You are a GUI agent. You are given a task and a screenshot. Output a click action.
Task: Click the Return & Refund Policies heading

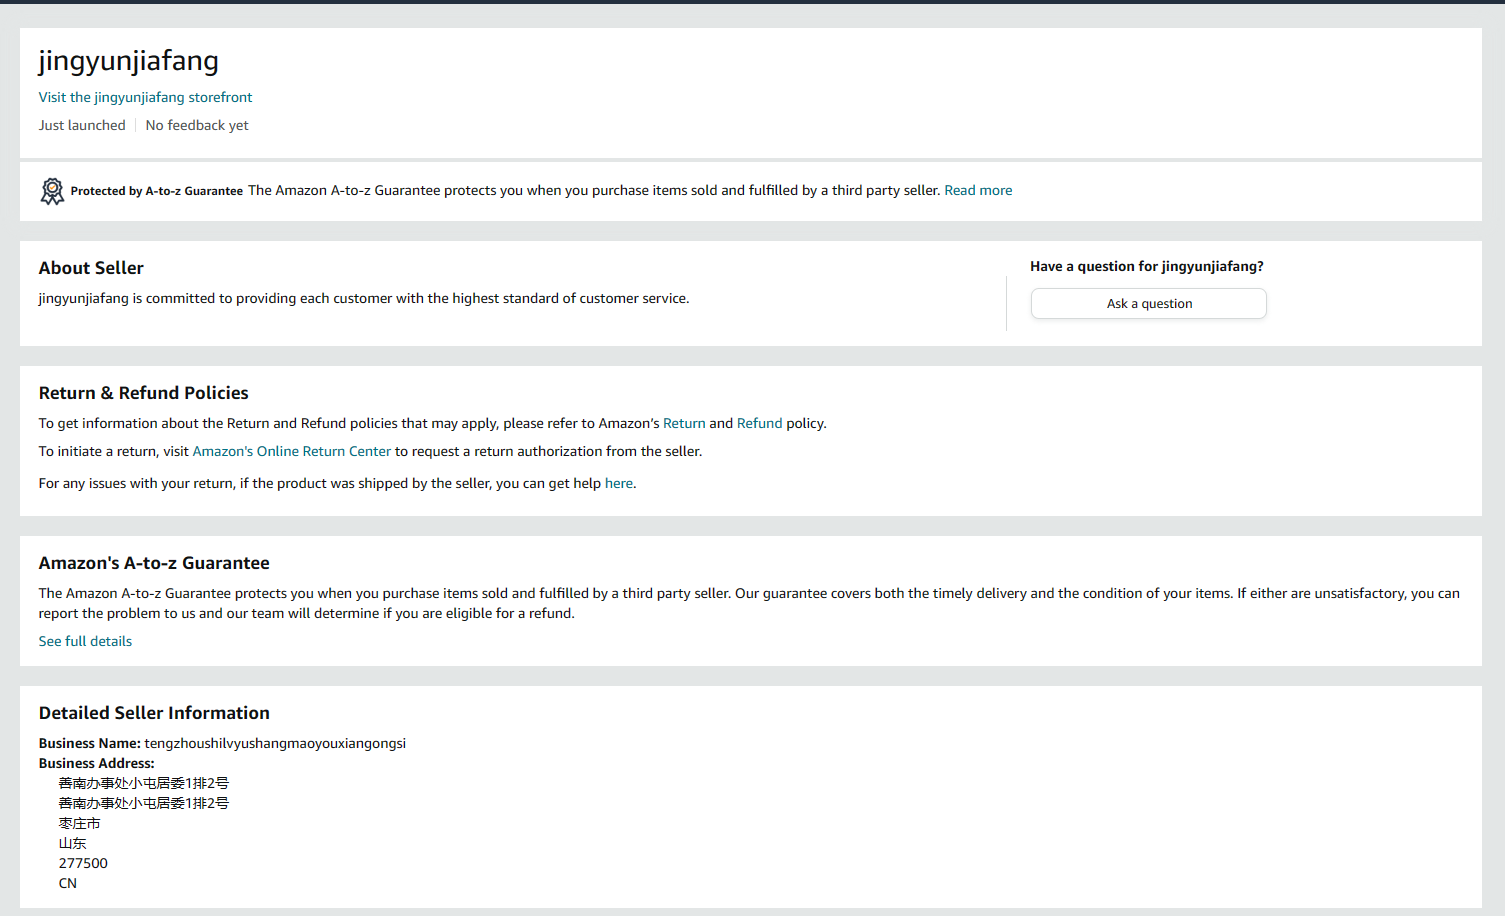tap(144, 393)
